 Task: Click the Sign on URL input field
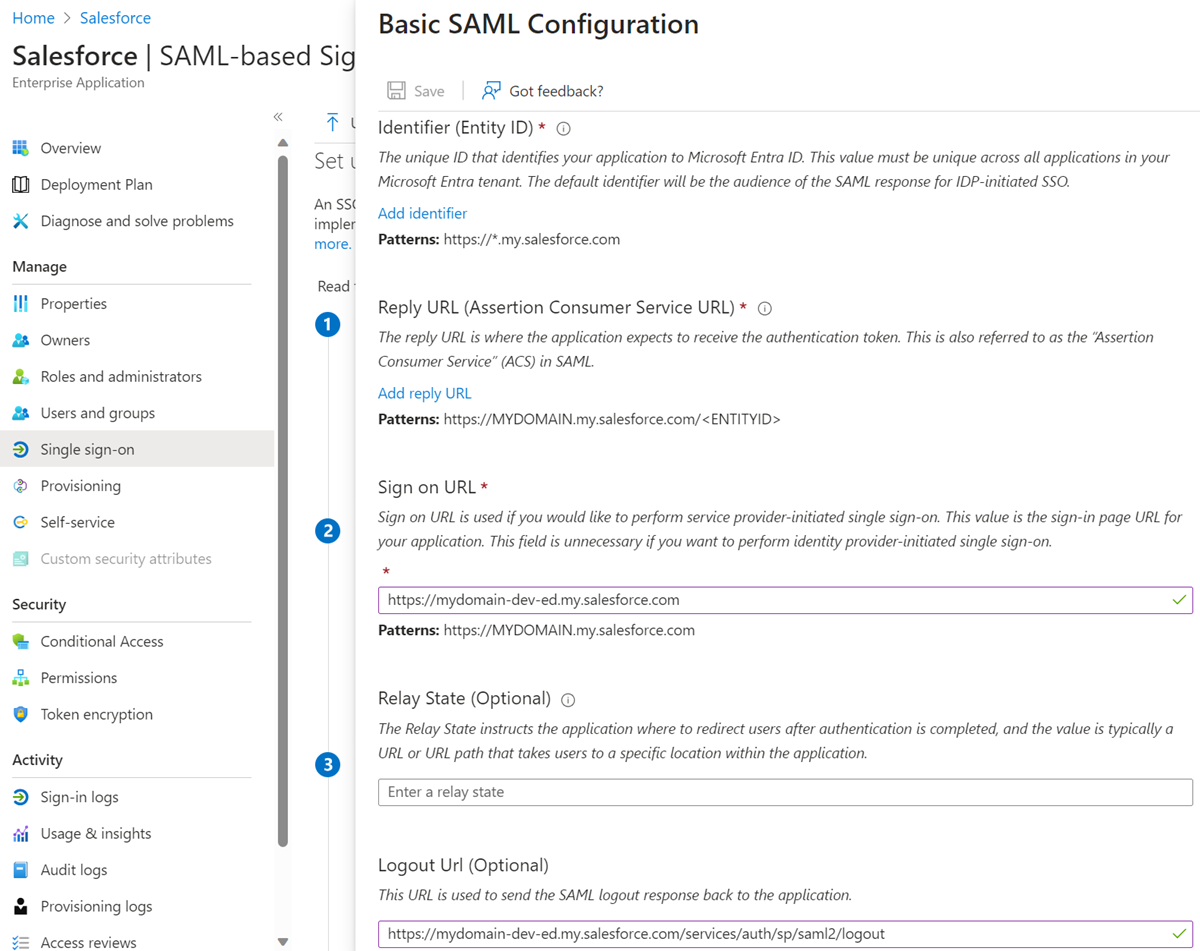[785, 600]
